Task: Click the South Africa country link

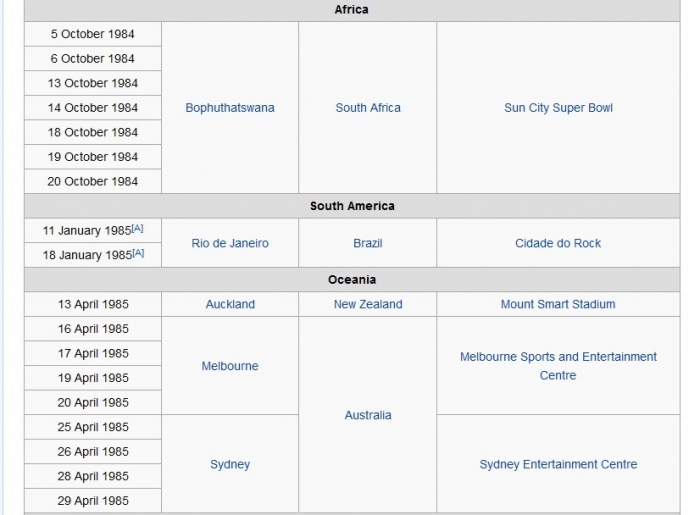Action: pyautogui.click(x=367, y=108)
